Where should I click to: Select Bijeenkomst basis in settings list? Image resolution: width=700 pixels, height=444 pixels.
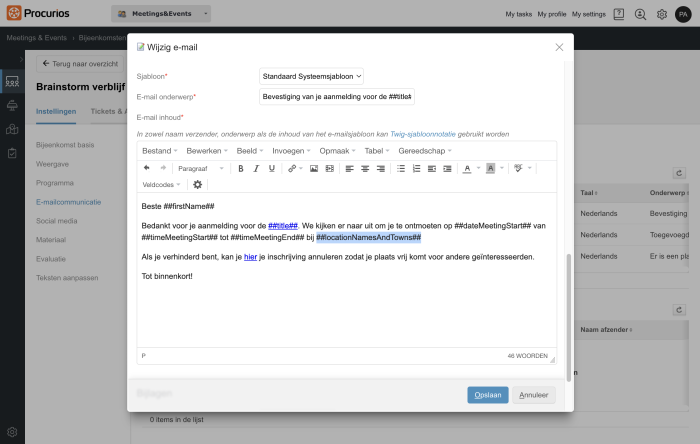click(x=65, y=145)
